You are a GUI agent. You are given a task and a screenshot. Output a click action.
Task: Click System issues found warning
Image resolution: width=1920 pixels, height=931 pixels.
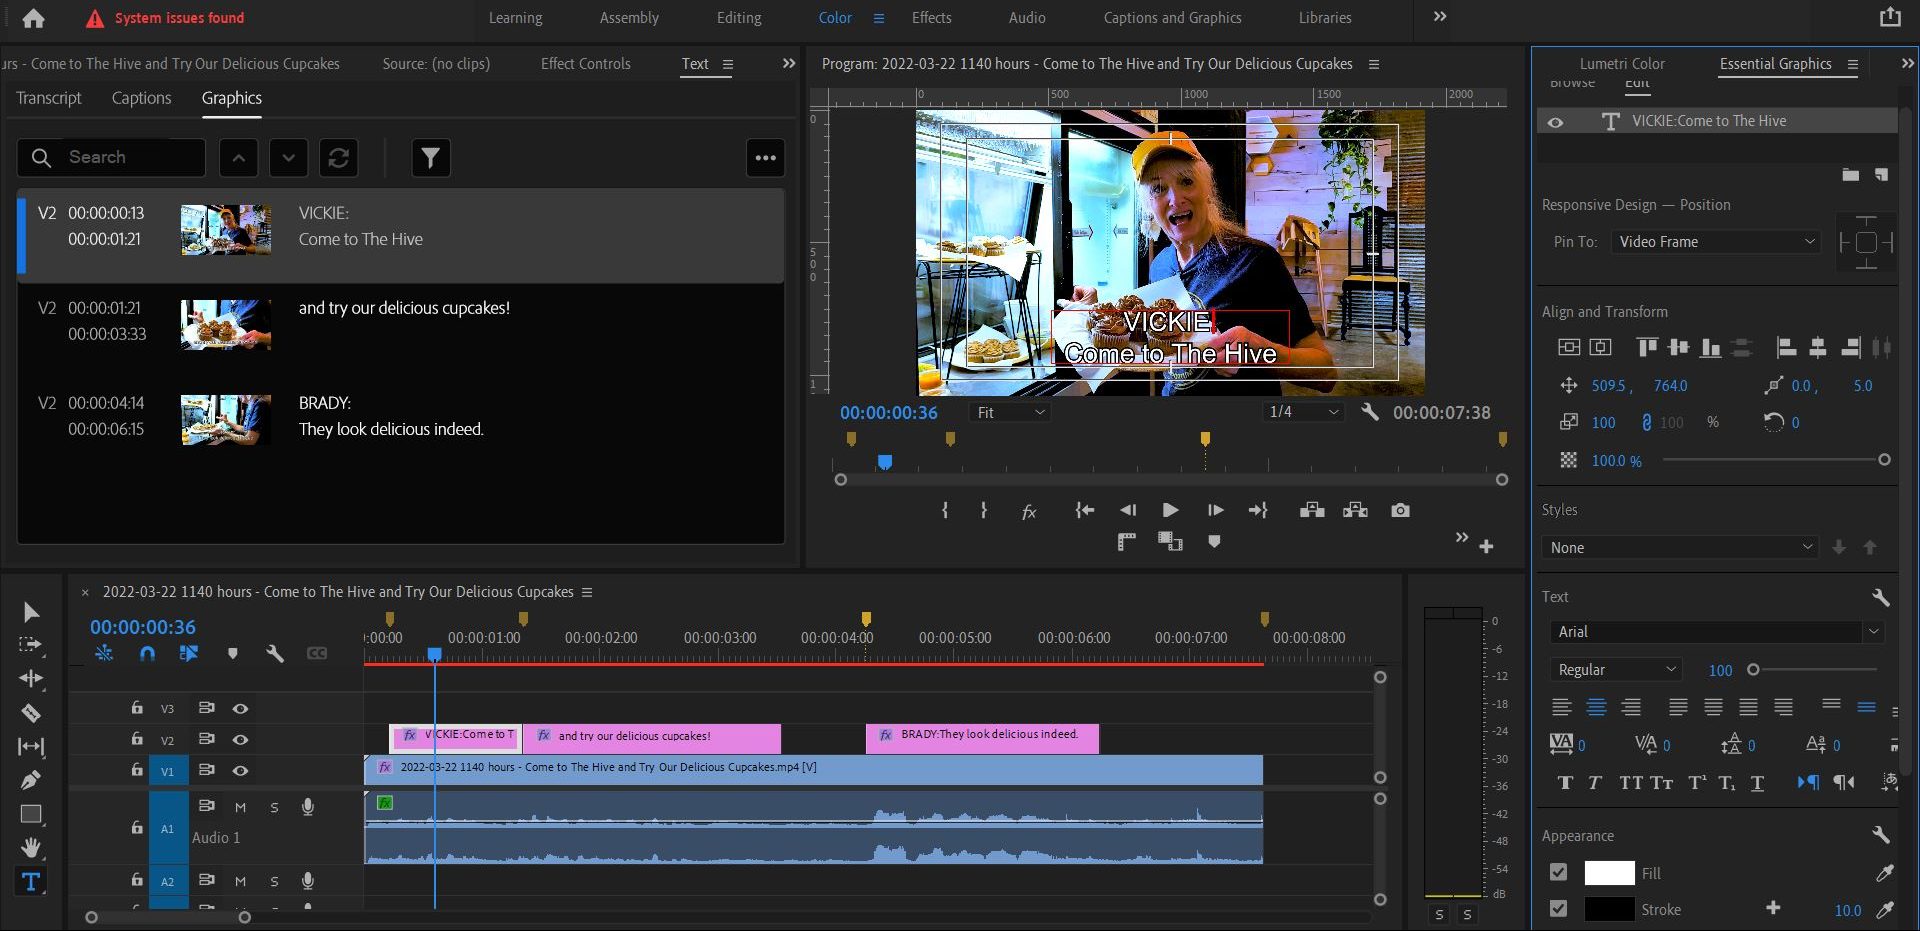click(165, 18)
